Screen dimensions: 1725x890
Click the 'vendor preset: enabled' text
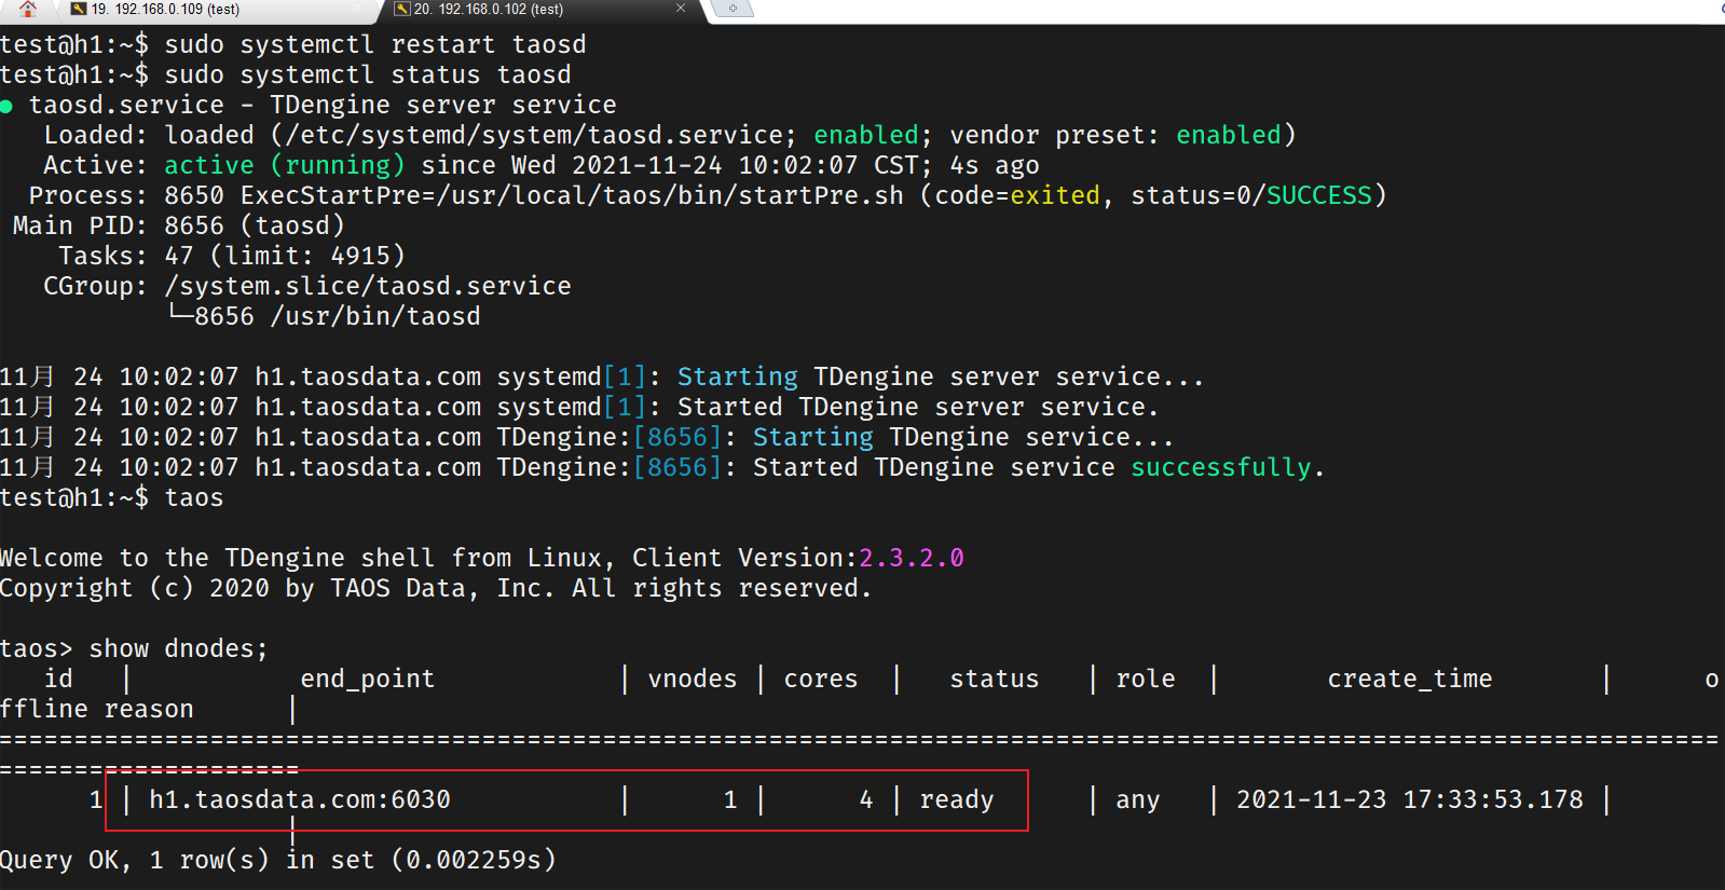(1115, 135)
